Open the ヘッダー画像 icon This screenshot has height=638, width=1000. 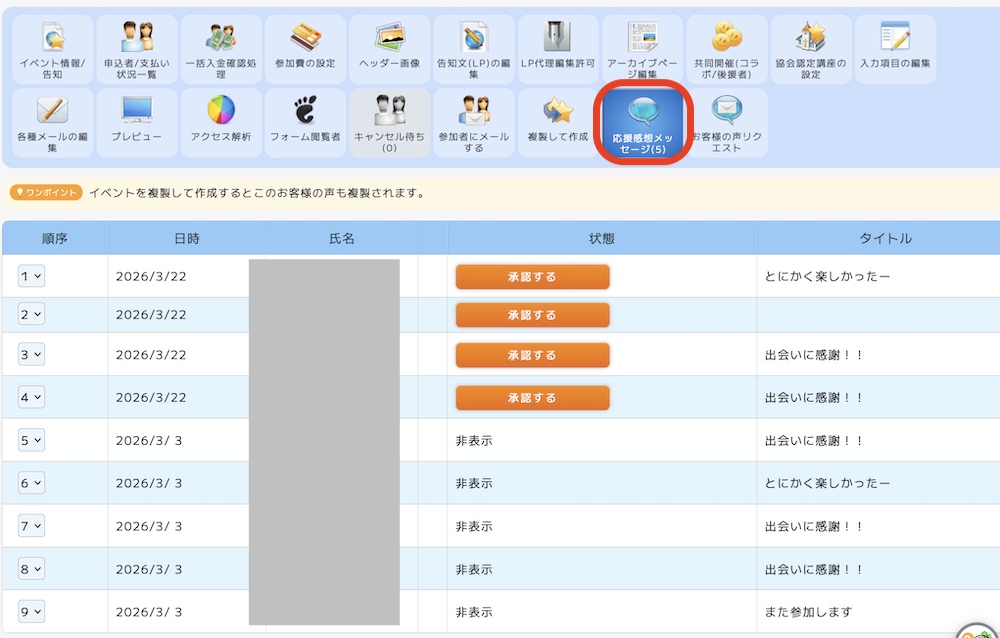(x=390, y=50)
